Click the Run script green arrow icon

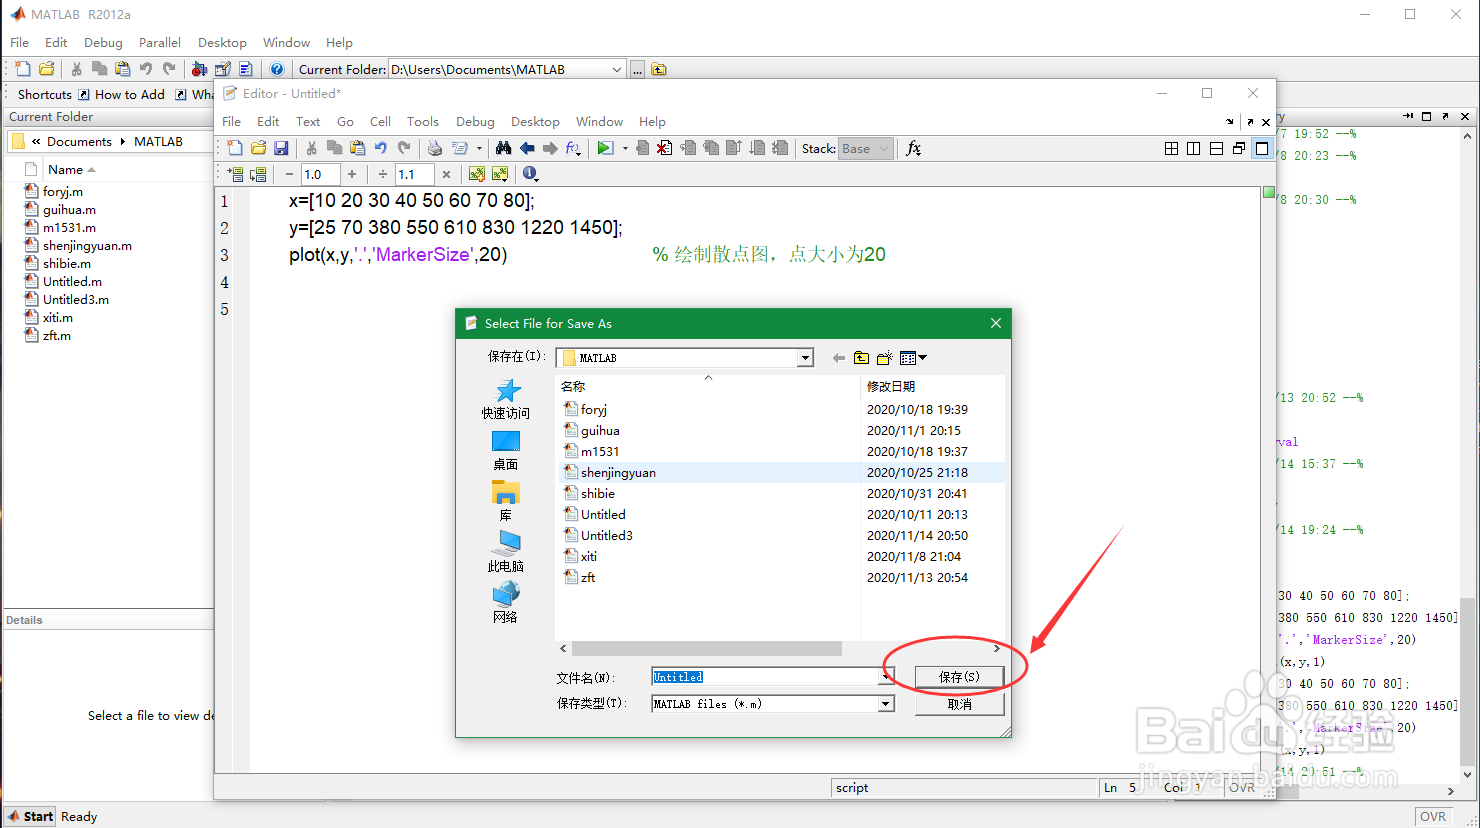tap(604, 148)
